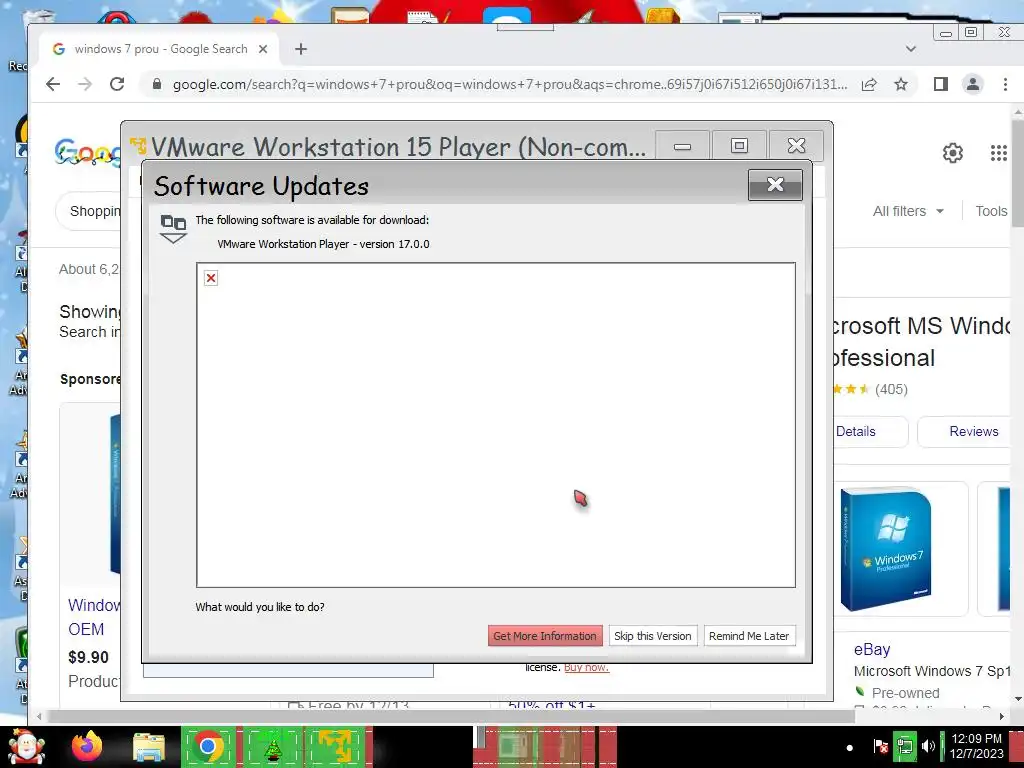
Task: Go forward in Chrome
Action: click(85, 84)
